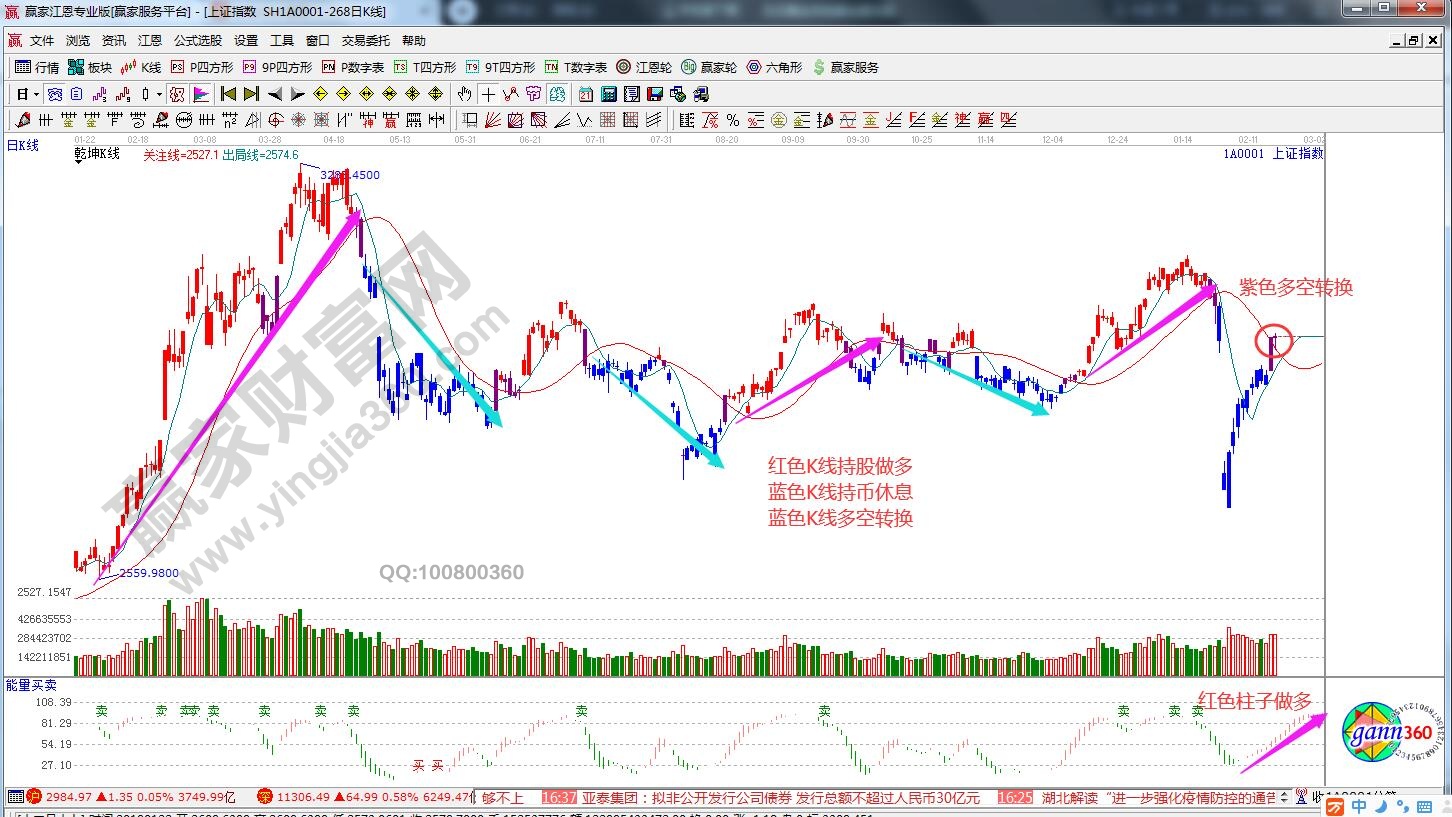Viewport: 1452px width, 817px height.
Task: Toggle the K线 chart mode button
Action: (141, 67)
